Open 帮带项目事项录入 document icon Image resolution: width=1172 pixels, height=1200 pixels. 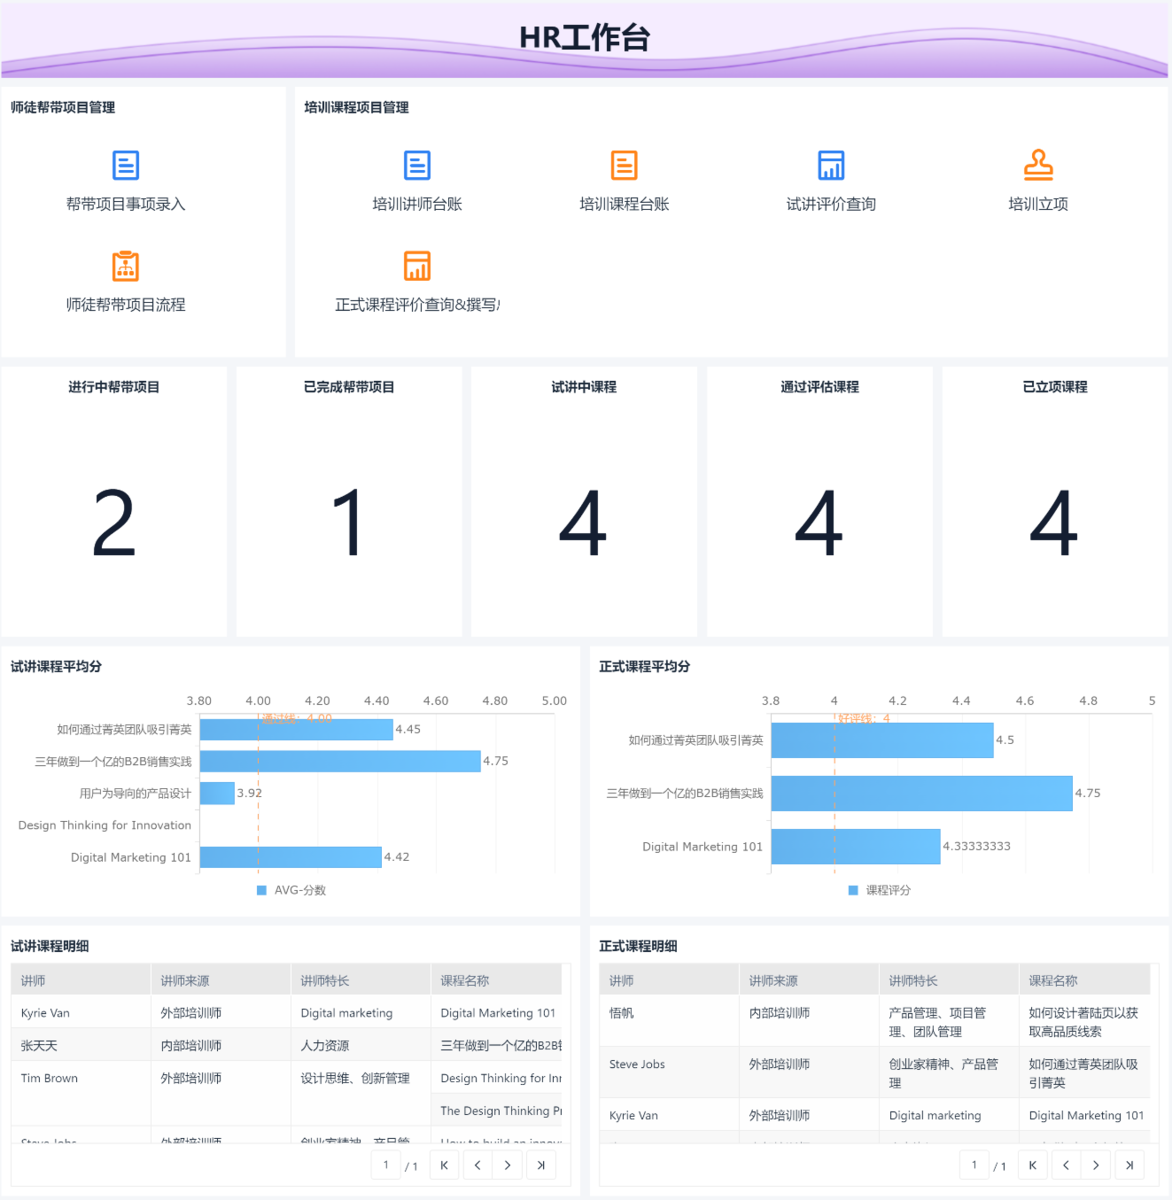coord(126,165)
